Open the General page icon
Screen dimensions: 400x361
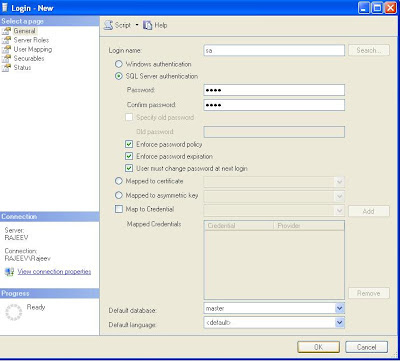[6, 31]
